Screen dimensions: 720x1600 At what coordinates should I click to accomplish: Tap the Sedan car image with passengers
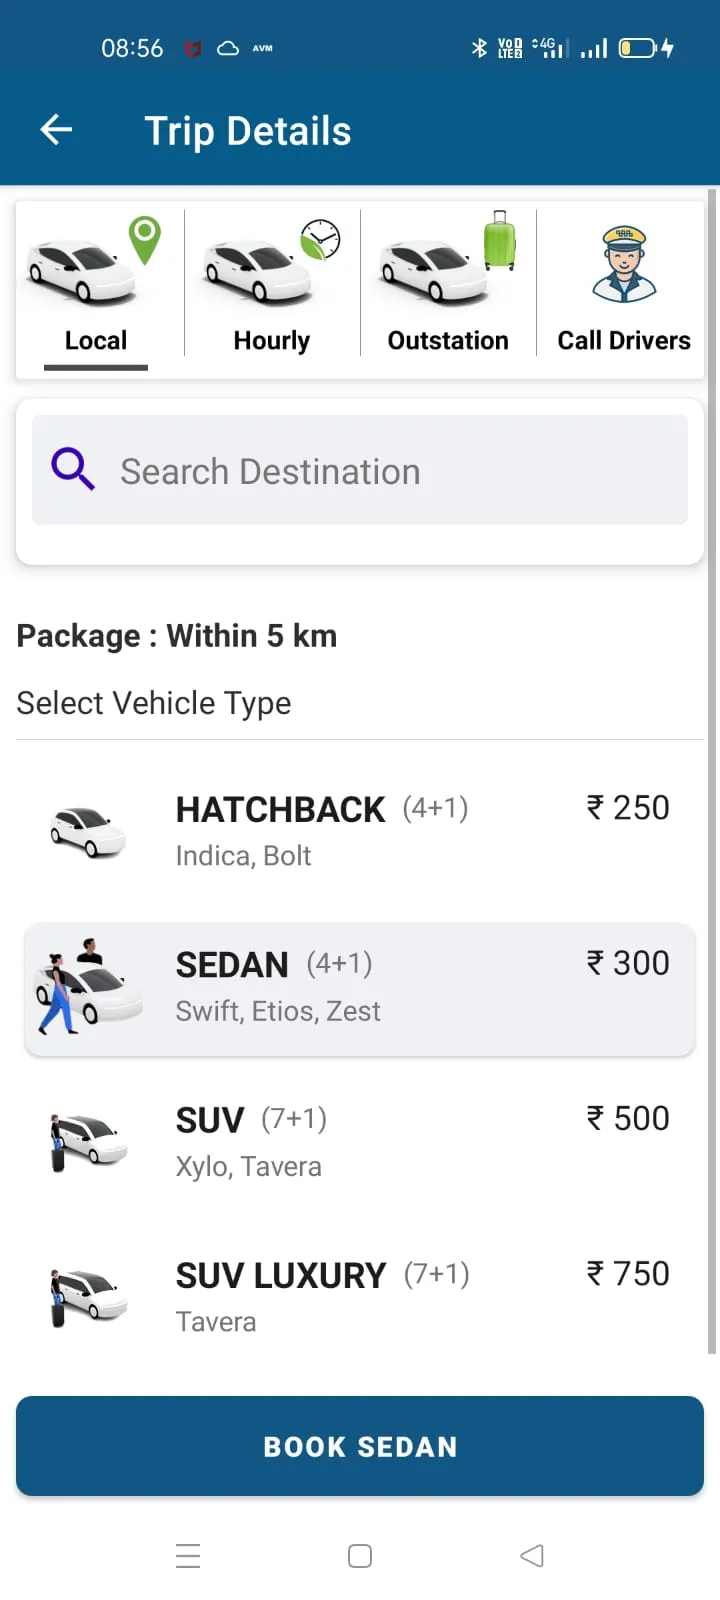coord(84,987)
